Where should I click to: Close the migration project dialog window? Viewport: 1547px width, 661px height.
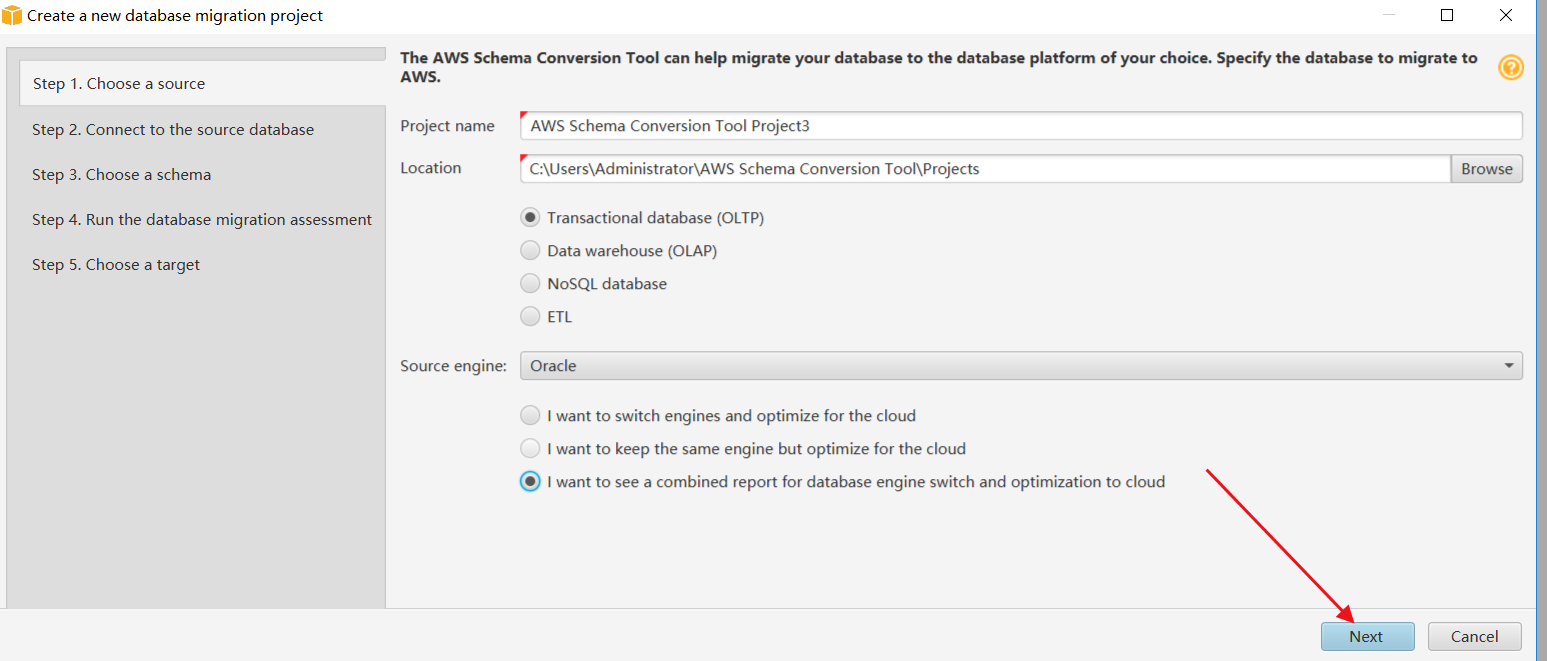click(1505, 15)
